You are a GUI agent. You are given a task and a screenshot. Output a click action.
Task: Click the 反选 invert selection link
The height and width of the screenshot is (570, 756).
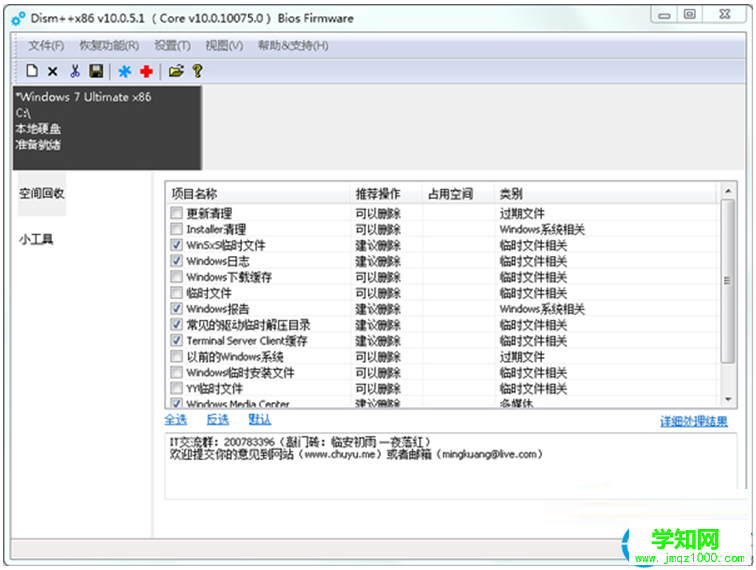tap(218, 420)
